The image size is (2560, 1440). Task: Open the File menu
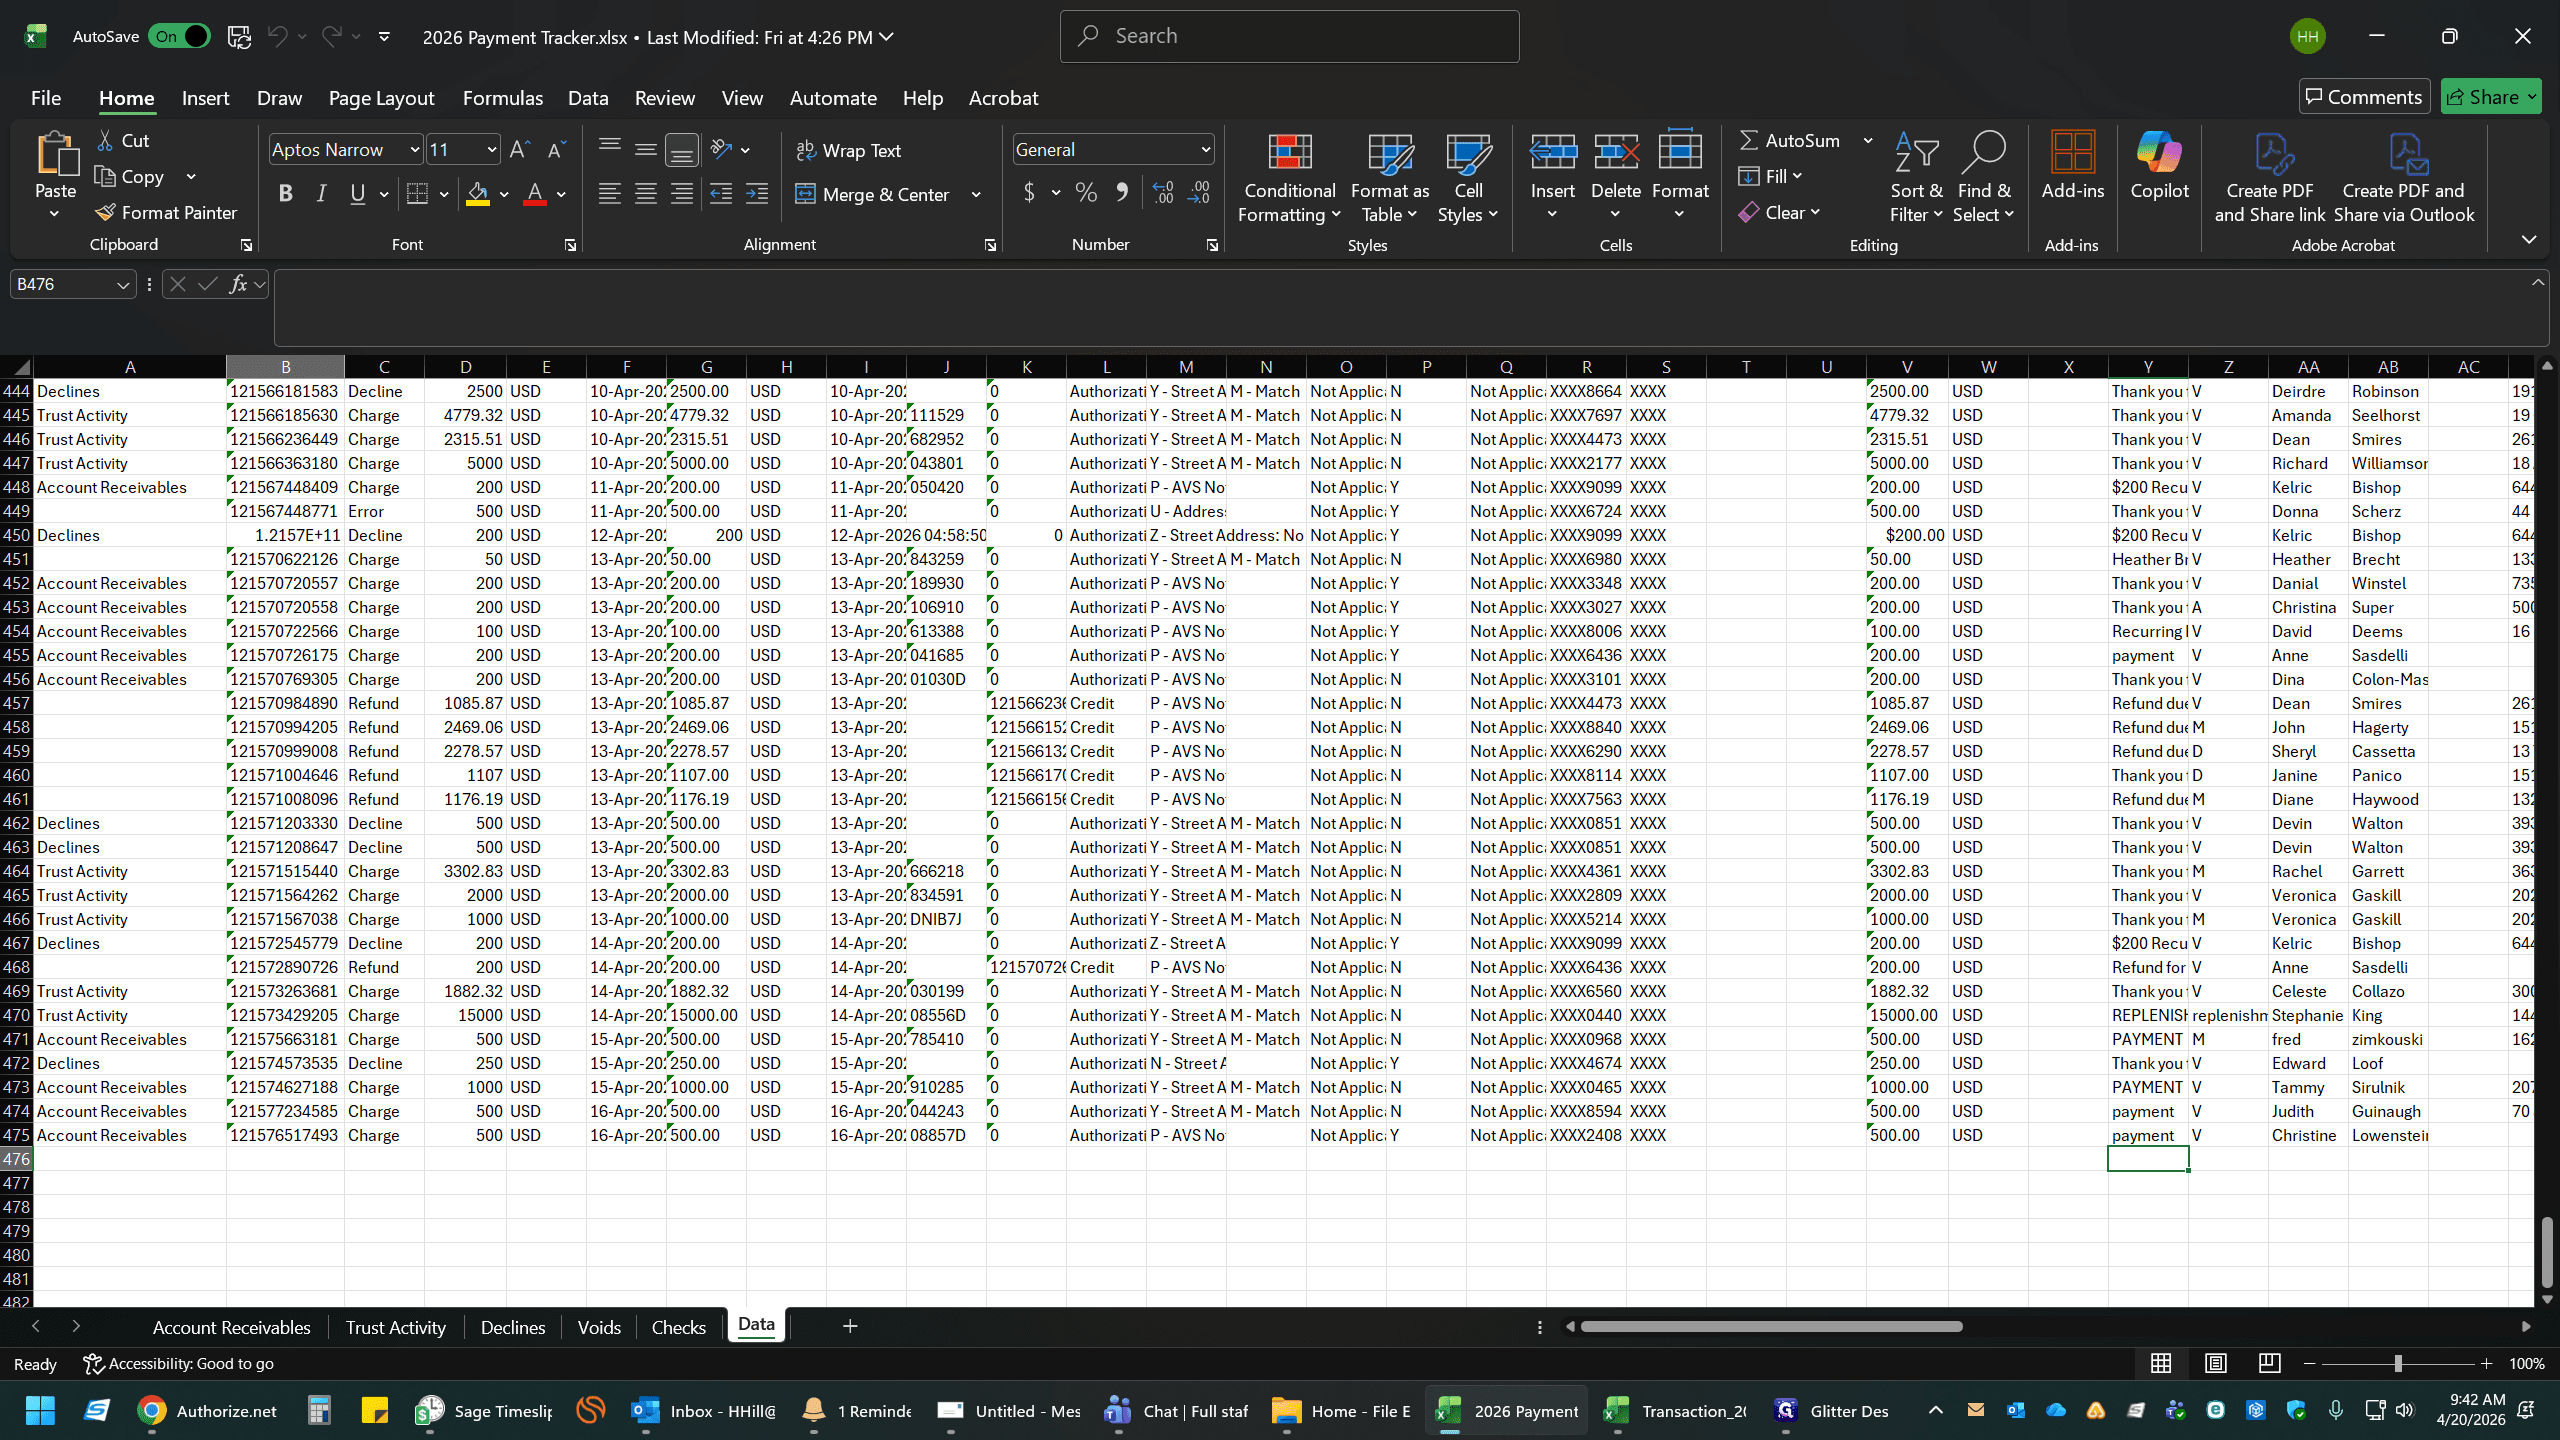point(45,98)
